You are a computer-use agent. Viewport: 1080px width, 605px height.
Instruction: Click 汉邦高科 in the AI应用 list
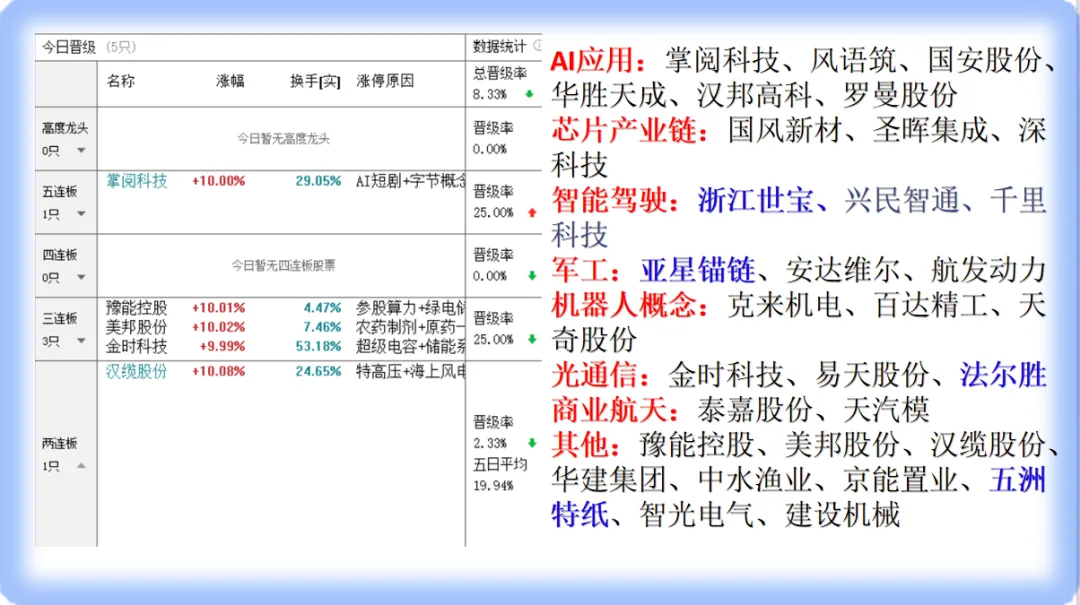(754, 95)
